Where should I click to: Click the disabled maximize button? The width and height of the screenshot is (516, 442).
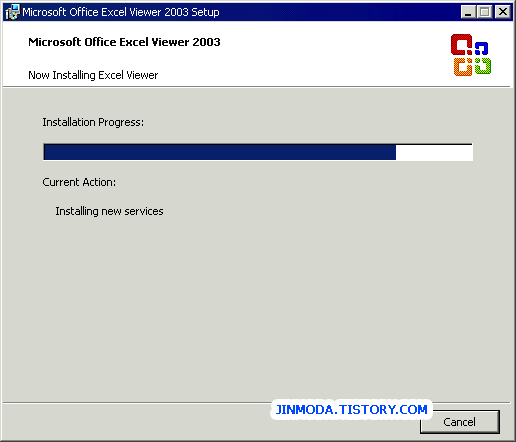[484, 12]
